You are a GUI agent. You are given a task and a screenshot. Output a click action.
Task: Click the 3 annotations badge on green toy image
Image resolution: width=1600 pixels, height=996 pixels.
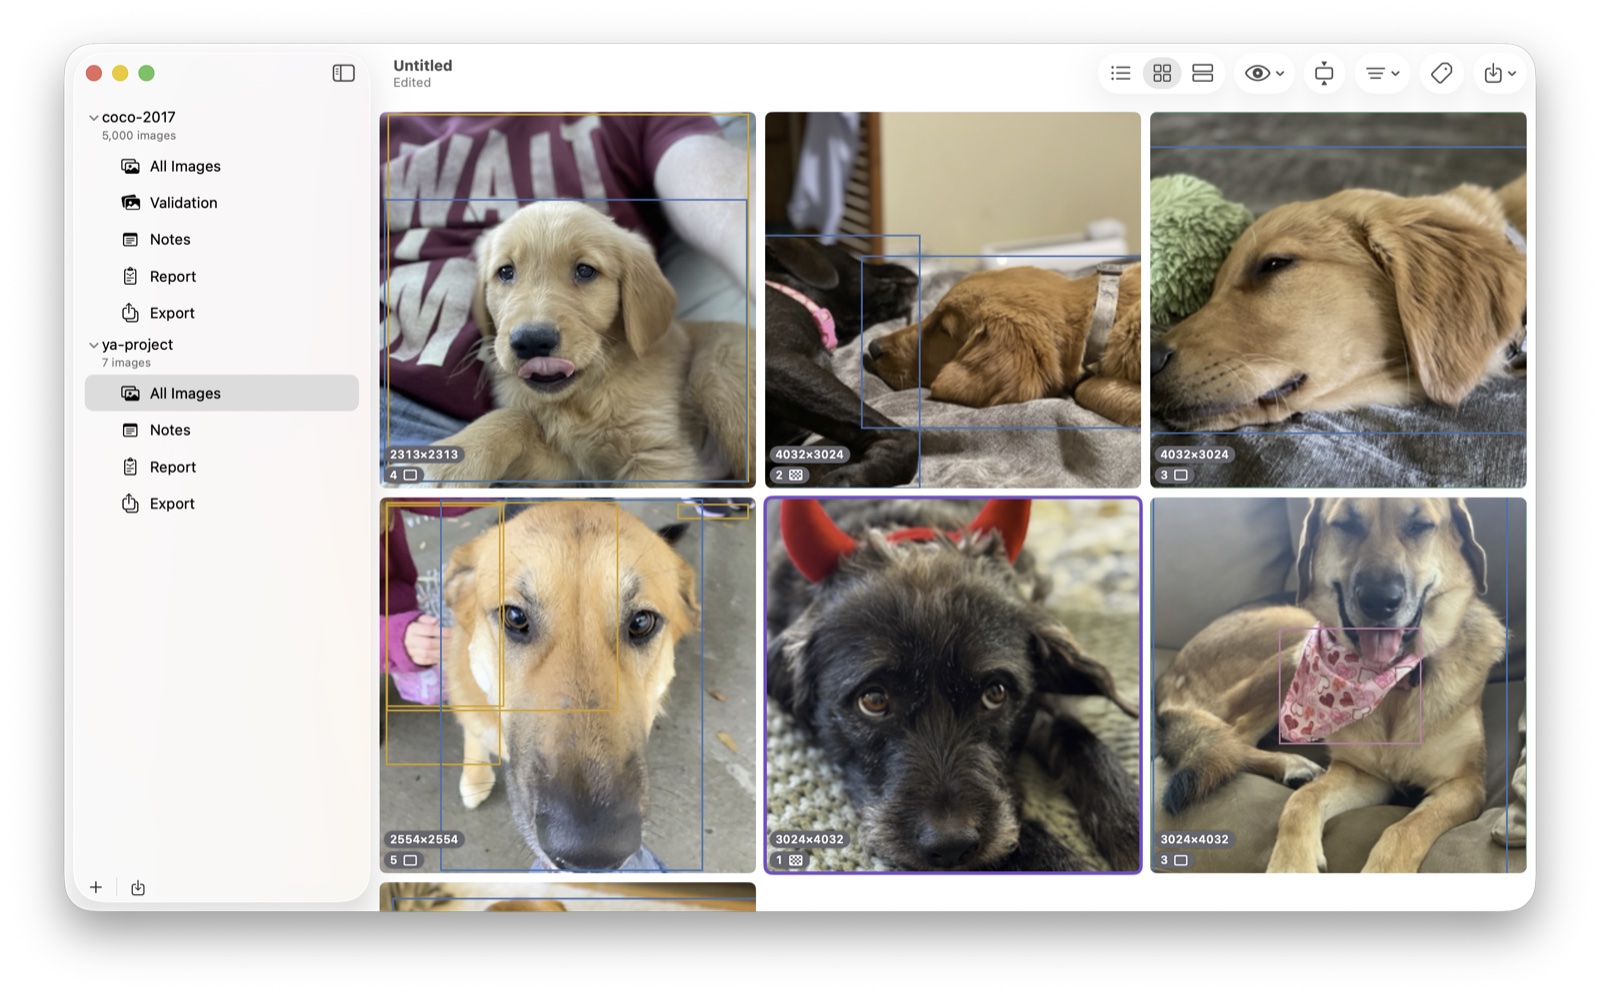click(x=1174, y=475)
